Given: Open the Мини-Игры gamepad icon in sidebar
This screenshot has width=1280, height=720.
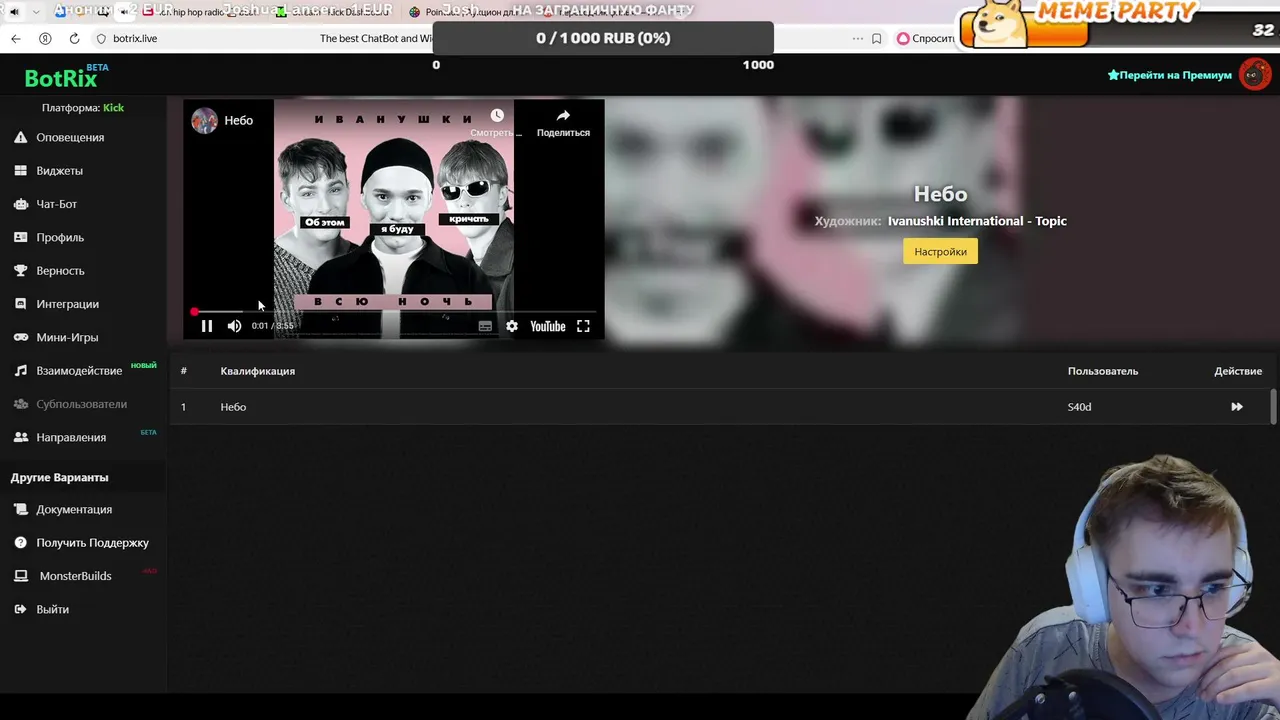Looking at the screenshot, I should [x=20, y=337].
